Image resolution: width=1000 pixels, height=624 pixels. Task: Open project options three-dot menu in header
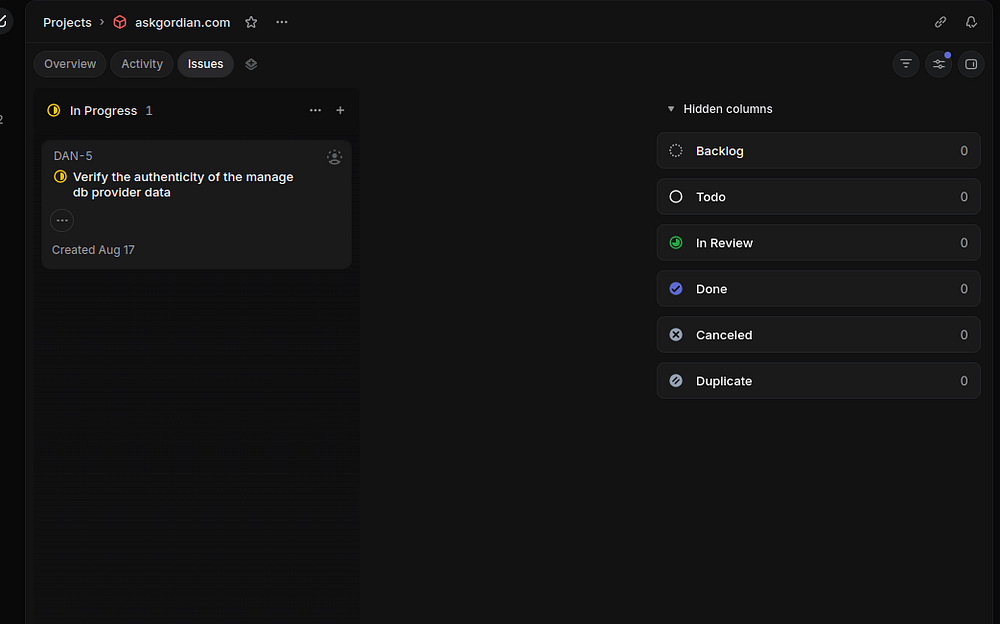click(x=282, y=22)
